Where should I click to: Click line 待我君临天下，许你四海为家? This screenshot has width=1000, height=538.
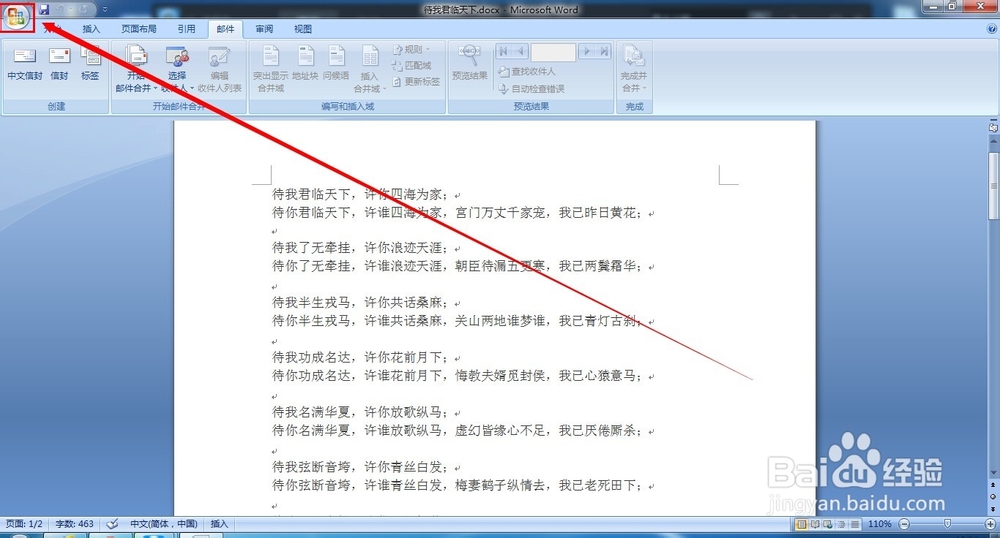click(361, 194)
